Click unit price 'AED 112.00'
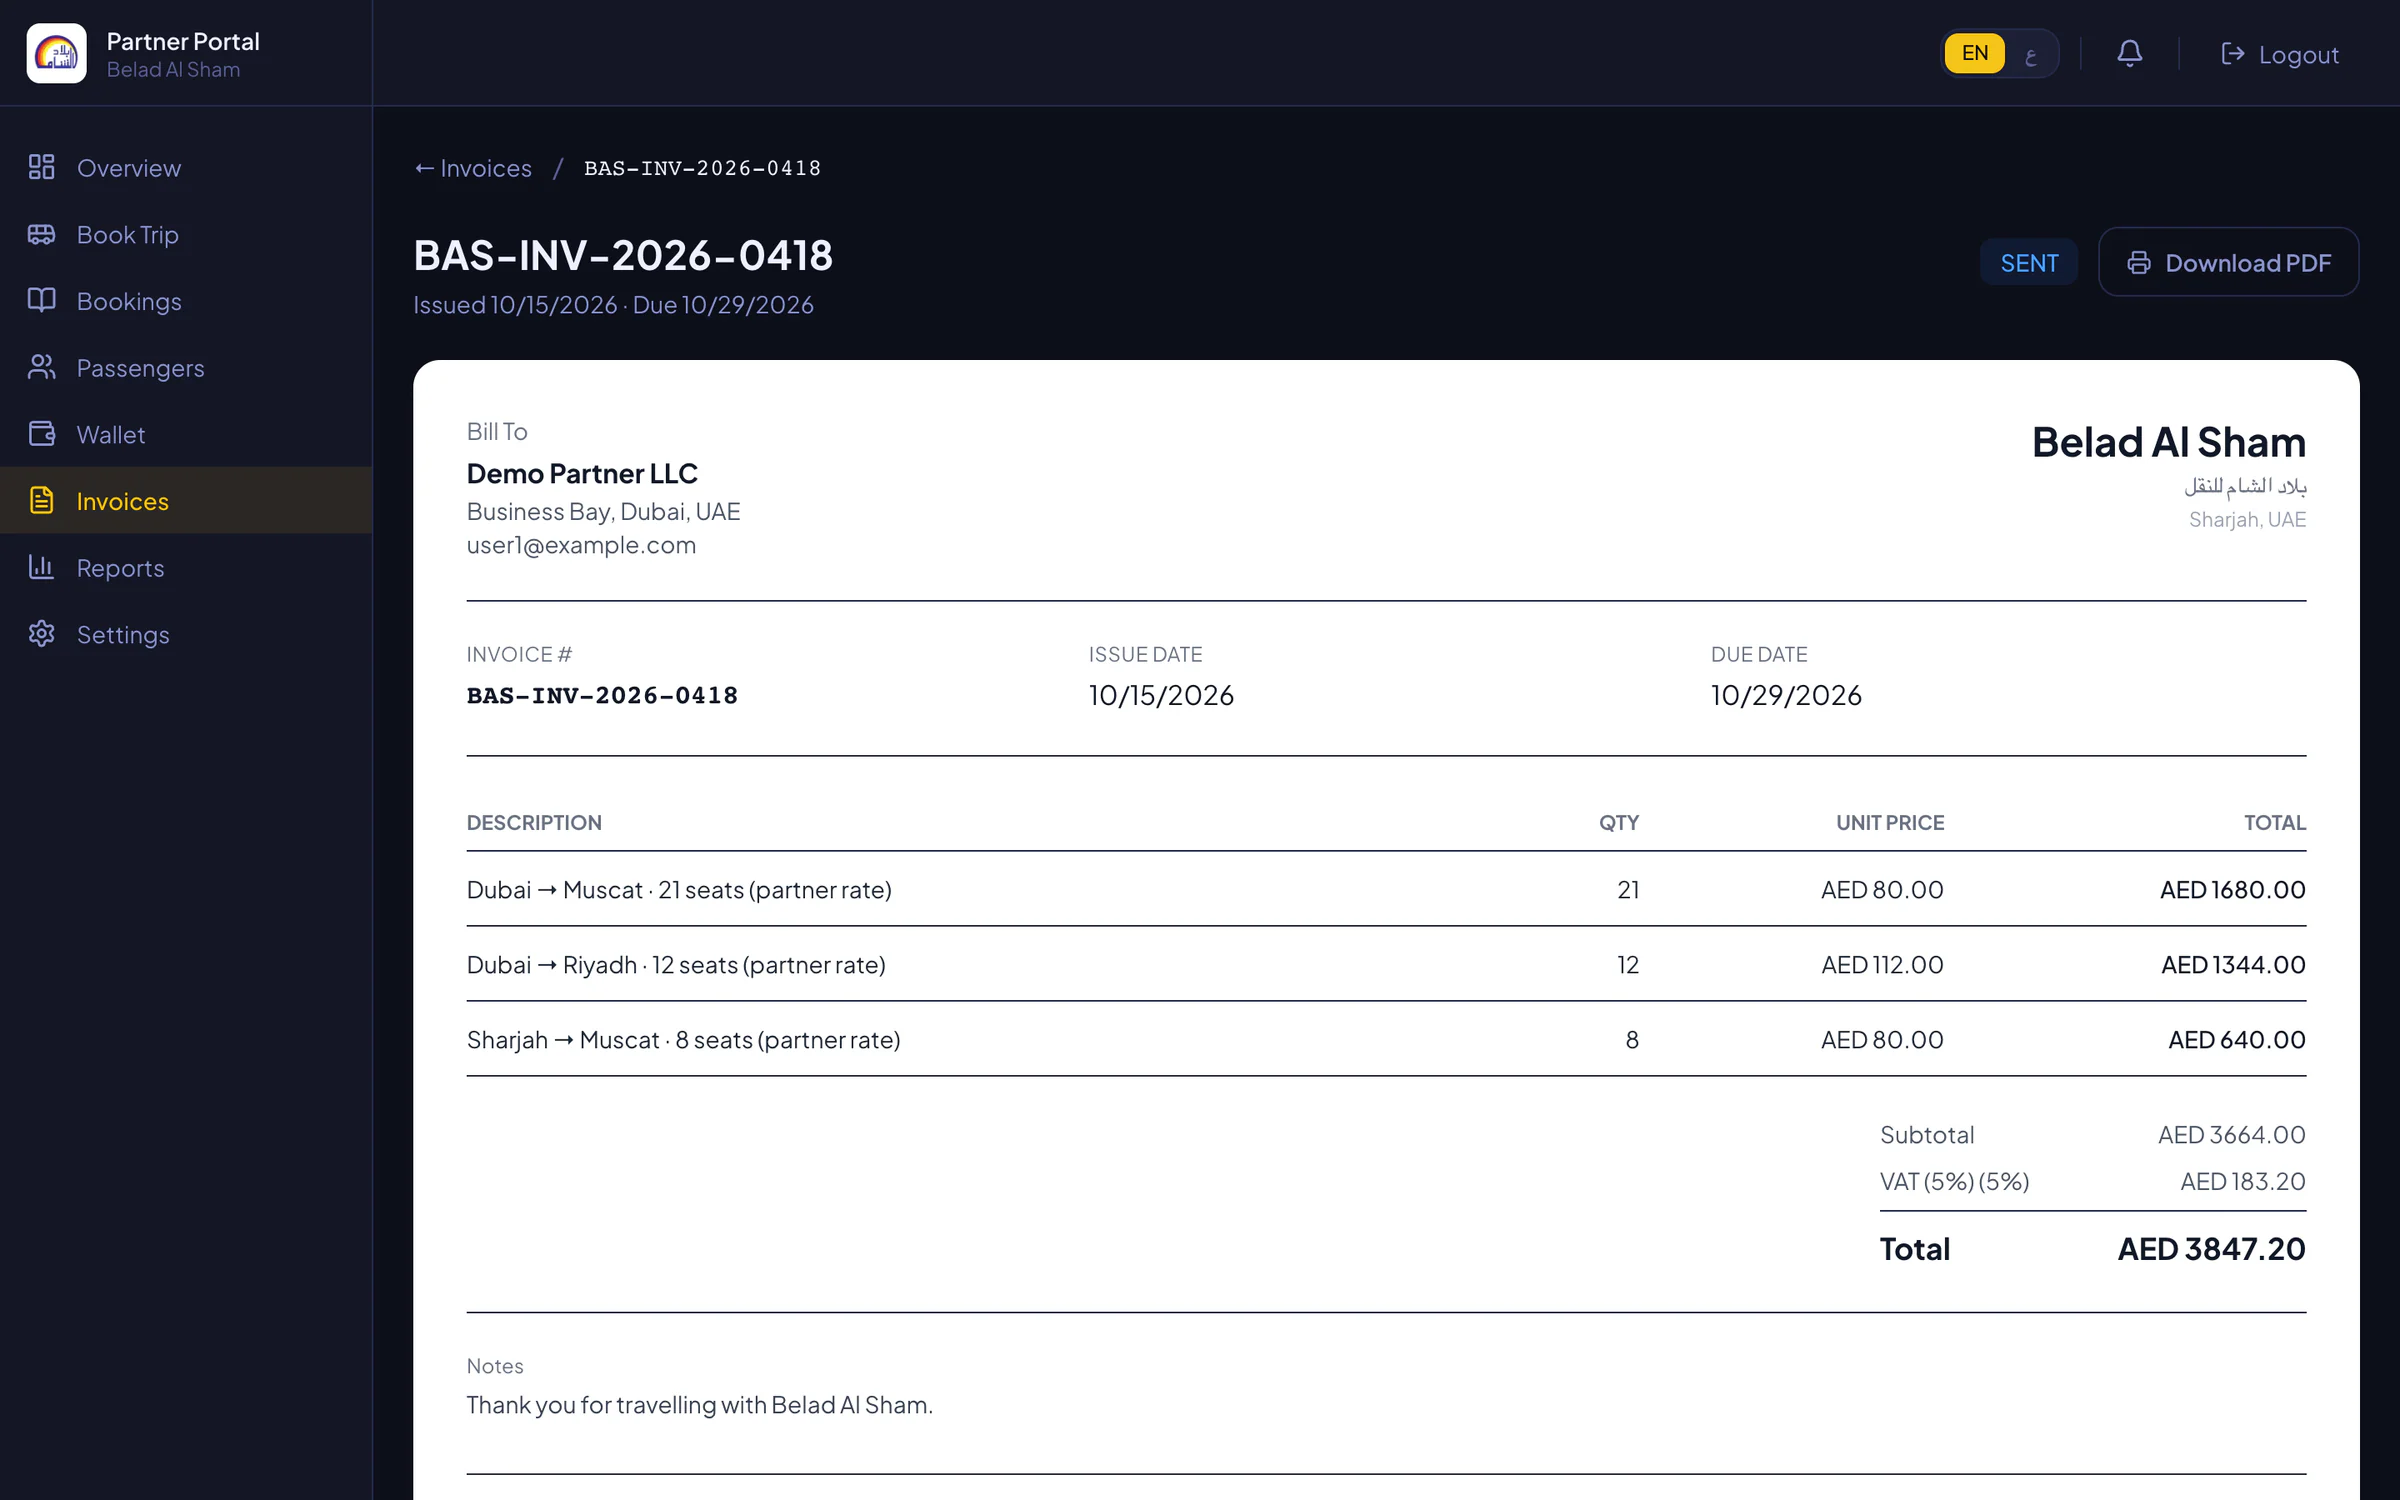The image size is (2400, 1500). tap(1882, 964)
